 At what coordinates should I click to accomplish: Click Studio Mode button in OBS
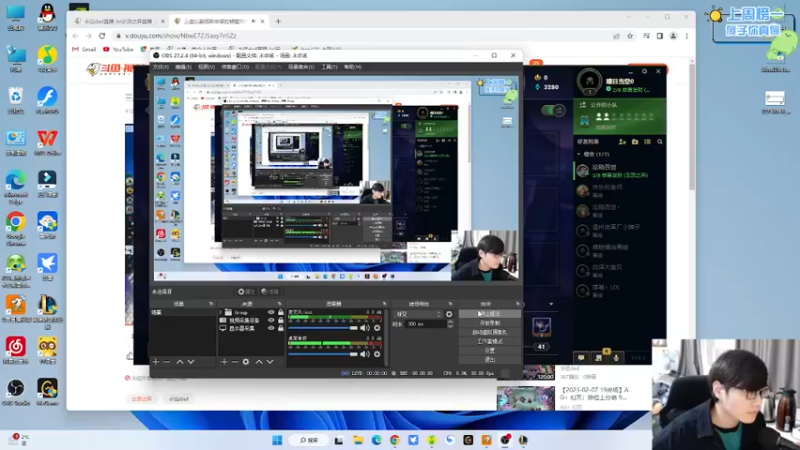[489, 341]
